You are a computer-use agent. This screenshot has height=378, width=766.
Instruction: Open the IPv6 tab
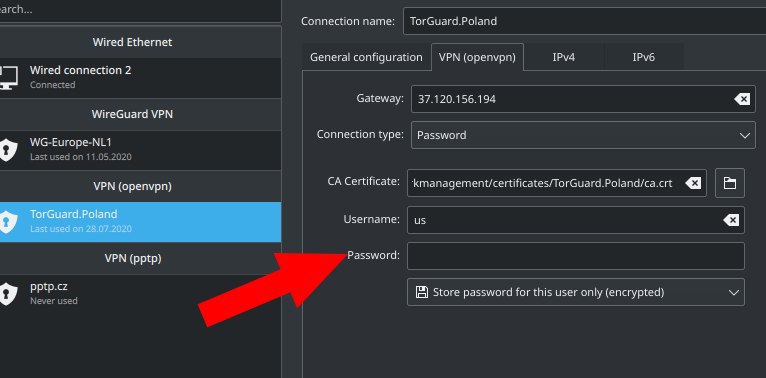point(644,57)
